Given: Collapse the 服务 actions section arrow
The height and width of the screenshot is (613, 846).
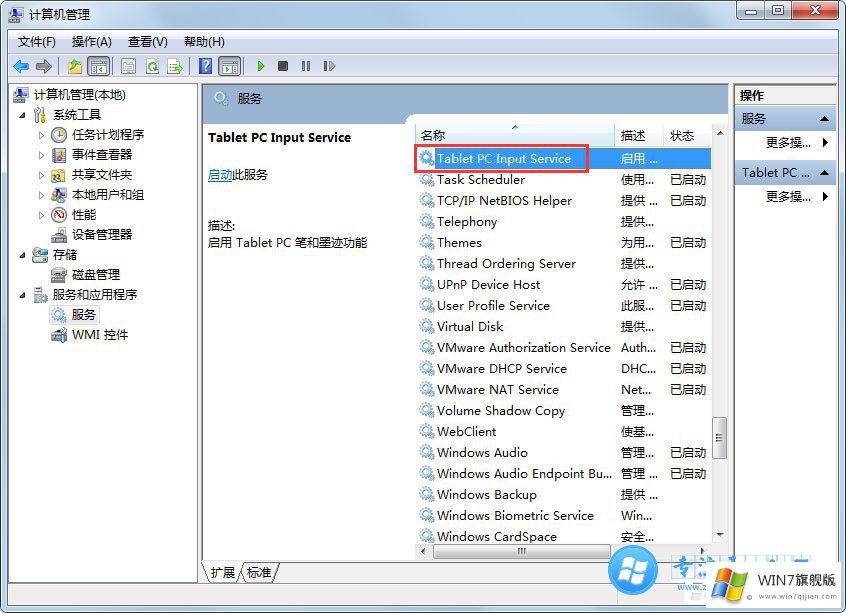Looking at the screenshot, I should click(x=824, y=119).
